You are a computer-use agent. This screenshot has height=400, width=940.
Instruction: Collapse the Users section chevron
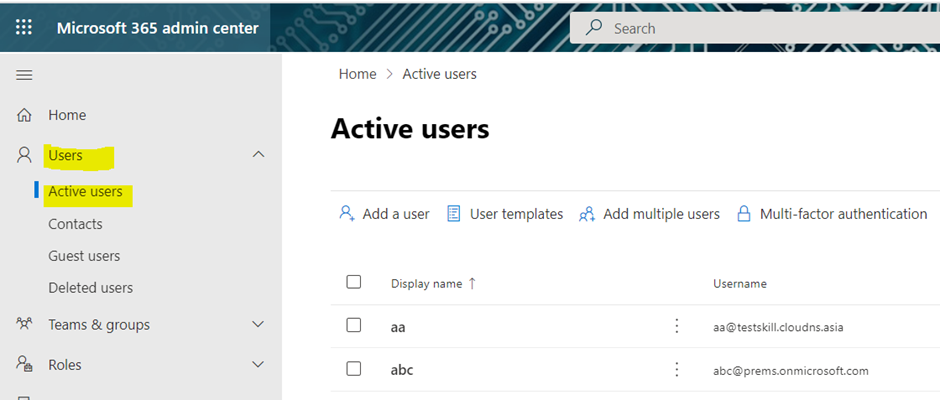coord(258,155)
